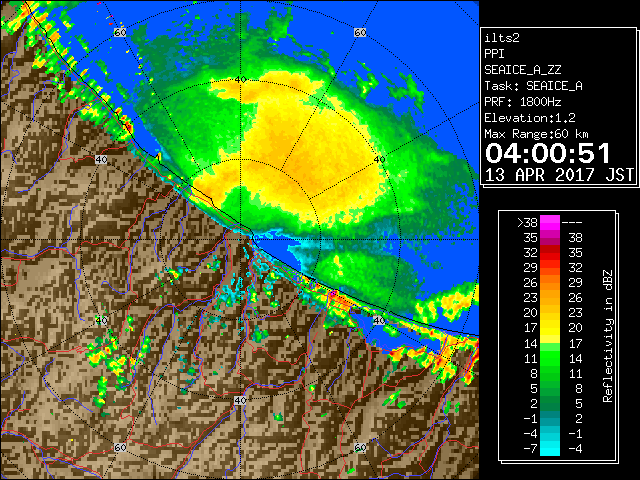Click the '60' range label in southwest terrain

coord(120,447)
